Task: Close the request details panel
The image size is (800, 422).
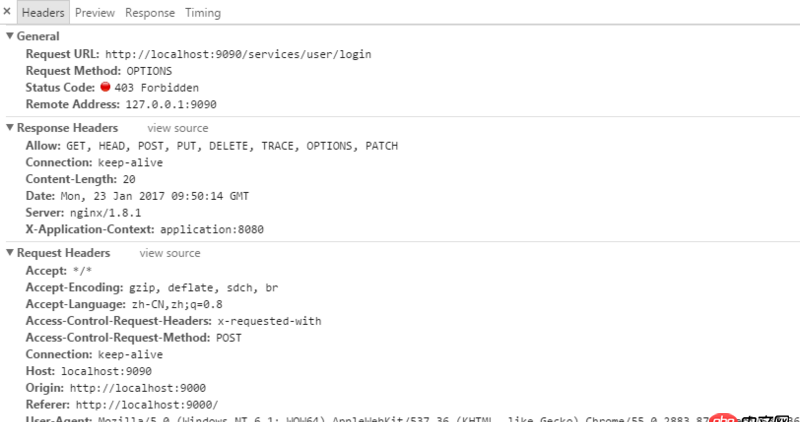Action: coord(7,12)
